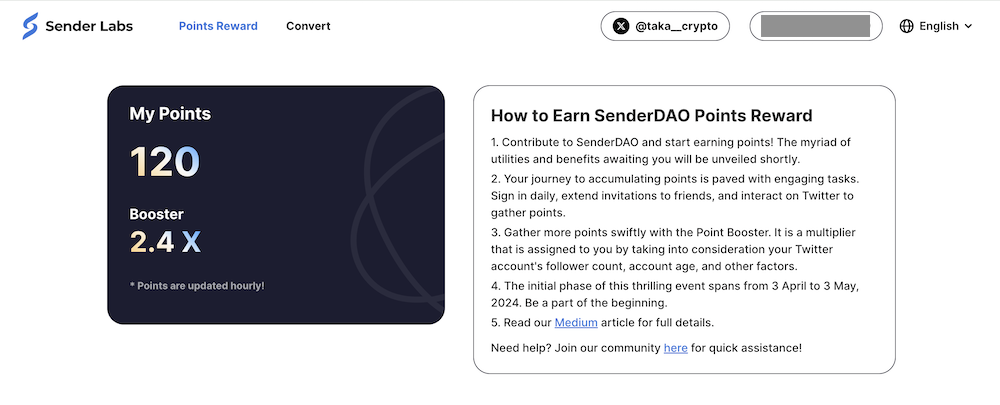This screenshot has height=405, width=1000.
Task: Click the X logo icon
Action: point(621,26)
